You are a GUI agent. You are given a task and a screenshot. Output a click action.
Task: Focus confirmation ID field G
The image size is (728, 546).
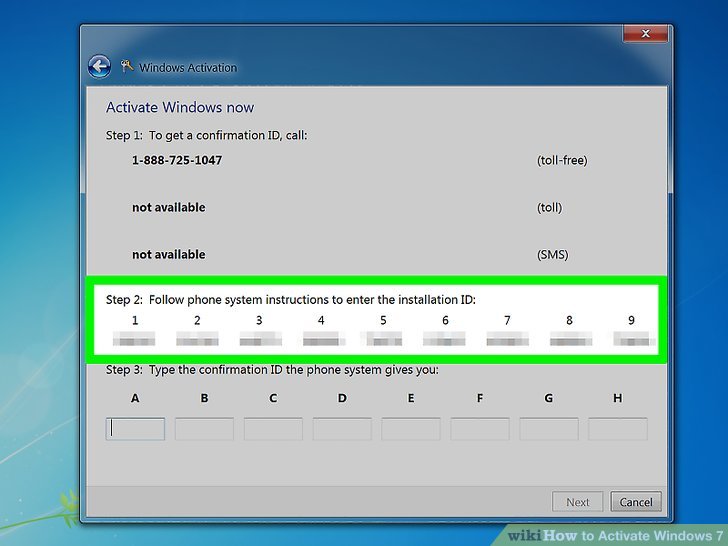[549, 429]
